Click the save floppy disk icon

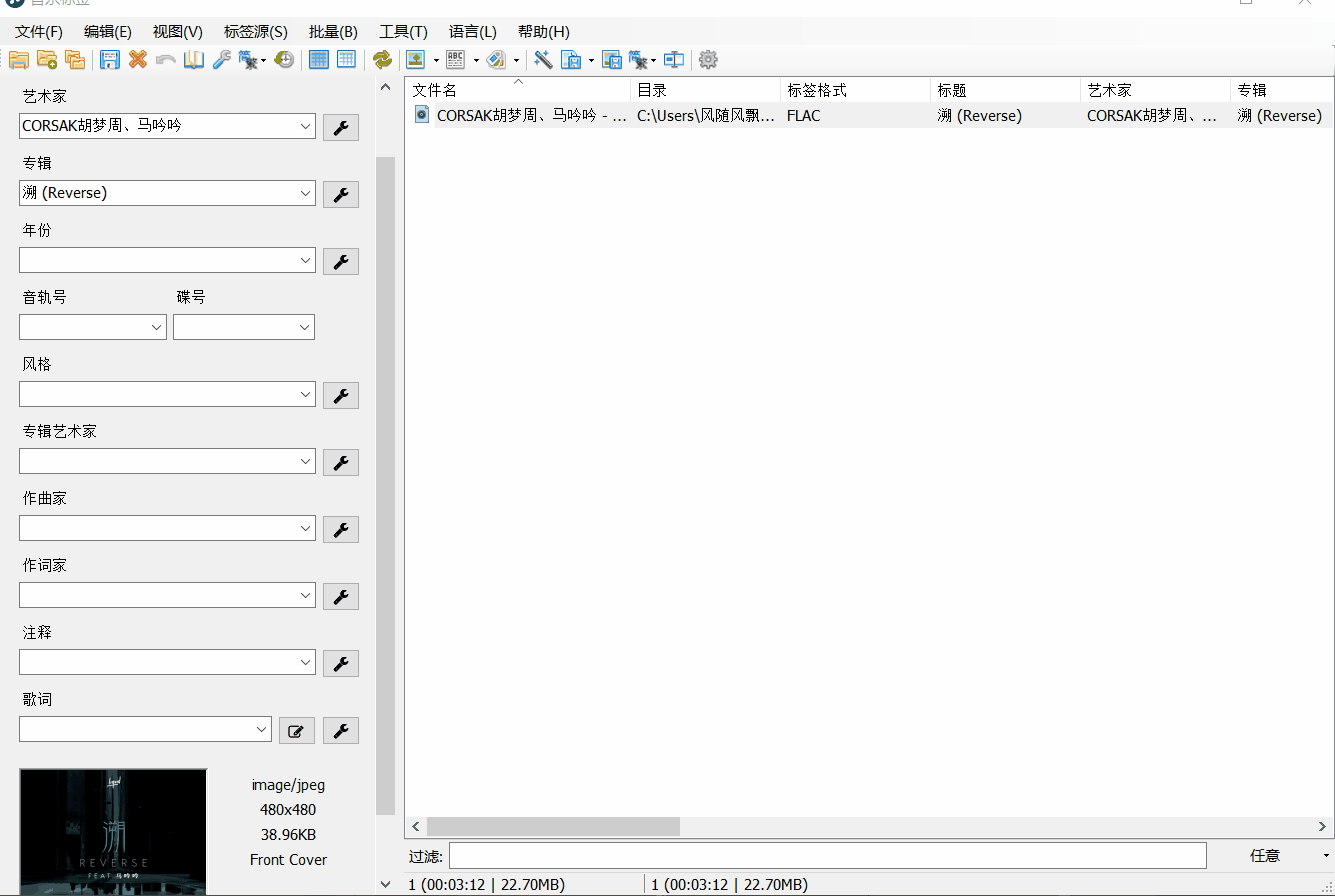point(110,60)
